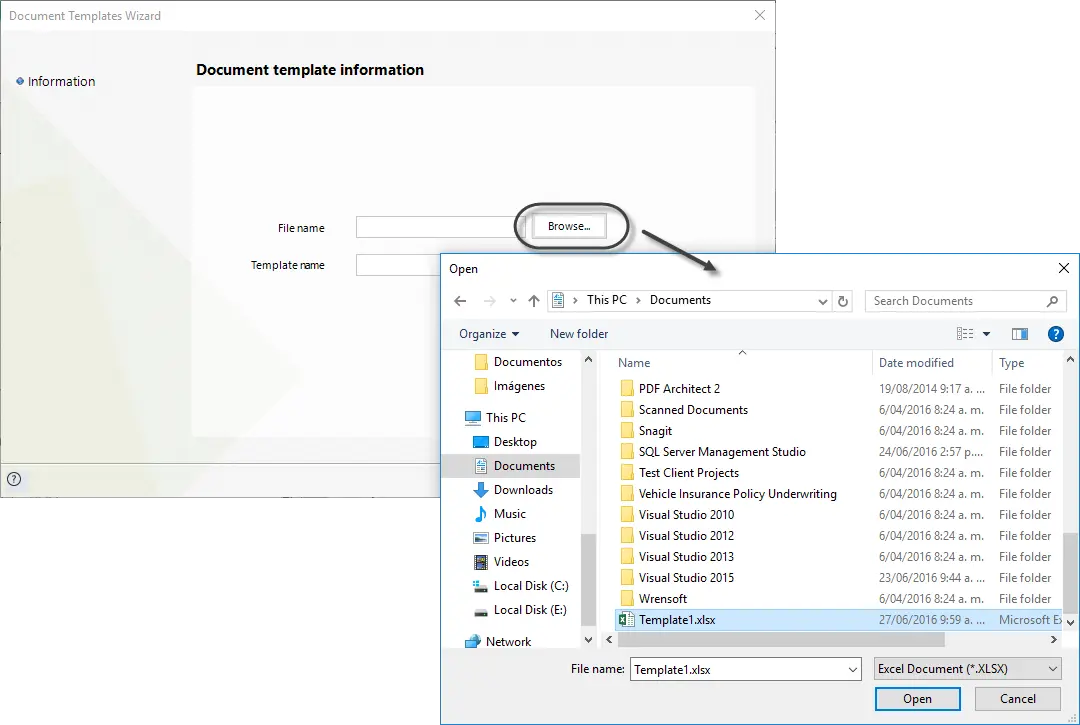Click the Cancel button
1080x725 pixels.
(1017, 699)
